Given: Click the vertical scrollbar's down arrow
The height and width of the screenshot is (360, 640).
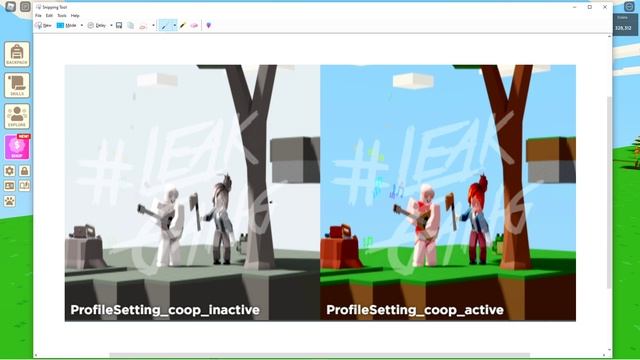Looking at the screenshot, I should [609, 350].
